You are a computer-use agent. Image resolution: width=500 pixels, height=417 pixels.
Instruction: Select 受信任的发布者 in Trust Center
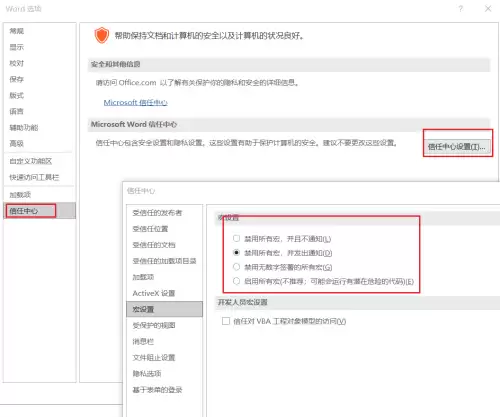(x=157, y=213)
